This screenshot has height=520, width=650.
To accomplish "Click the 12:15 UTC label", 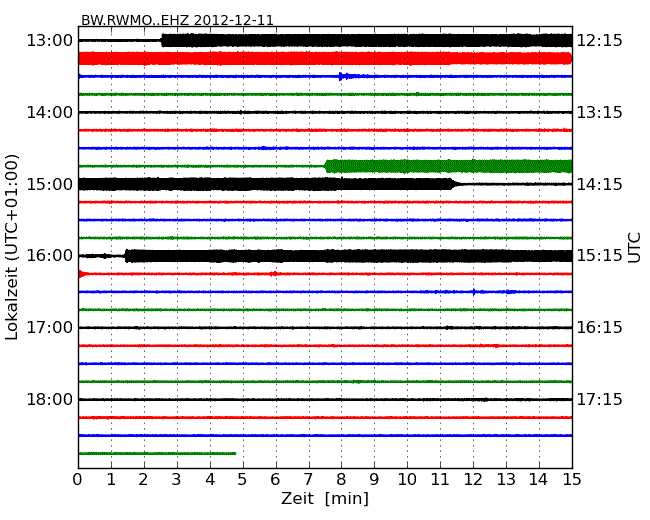I will pyautogui.click(x=599, y=41).
